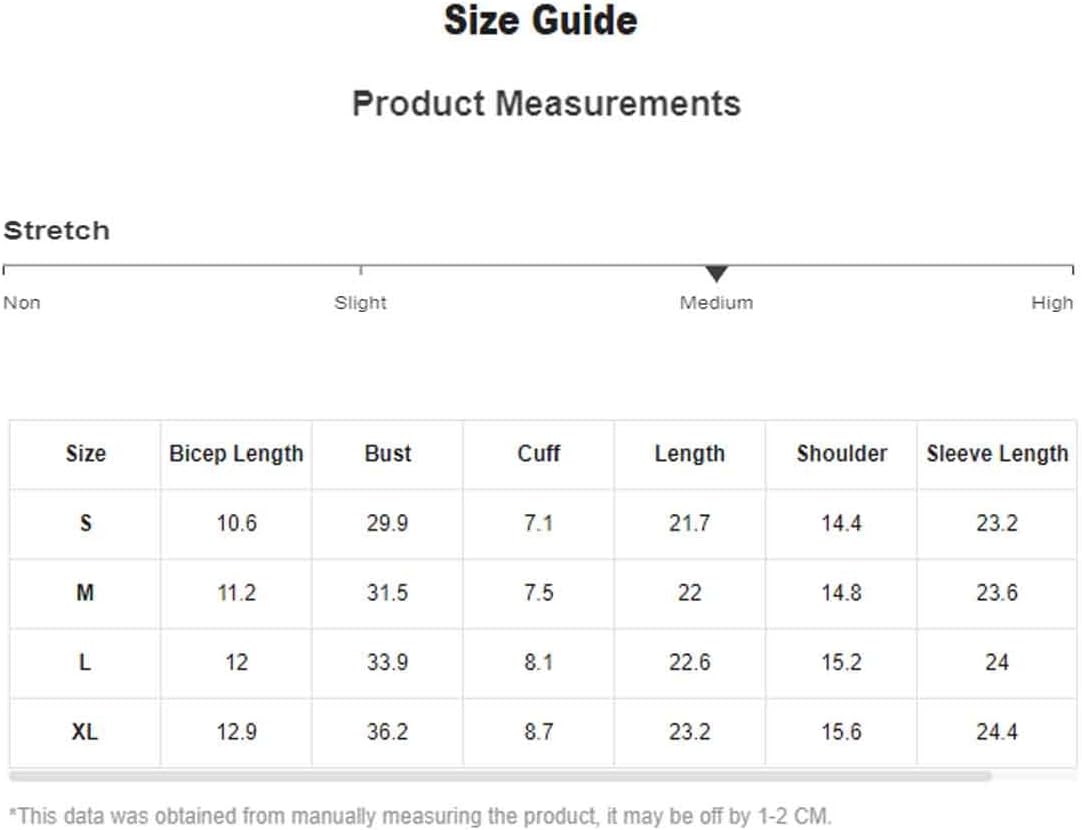Click the Medium stretch label
This screenshot has width=1082, height=830.
click(716, 303)
